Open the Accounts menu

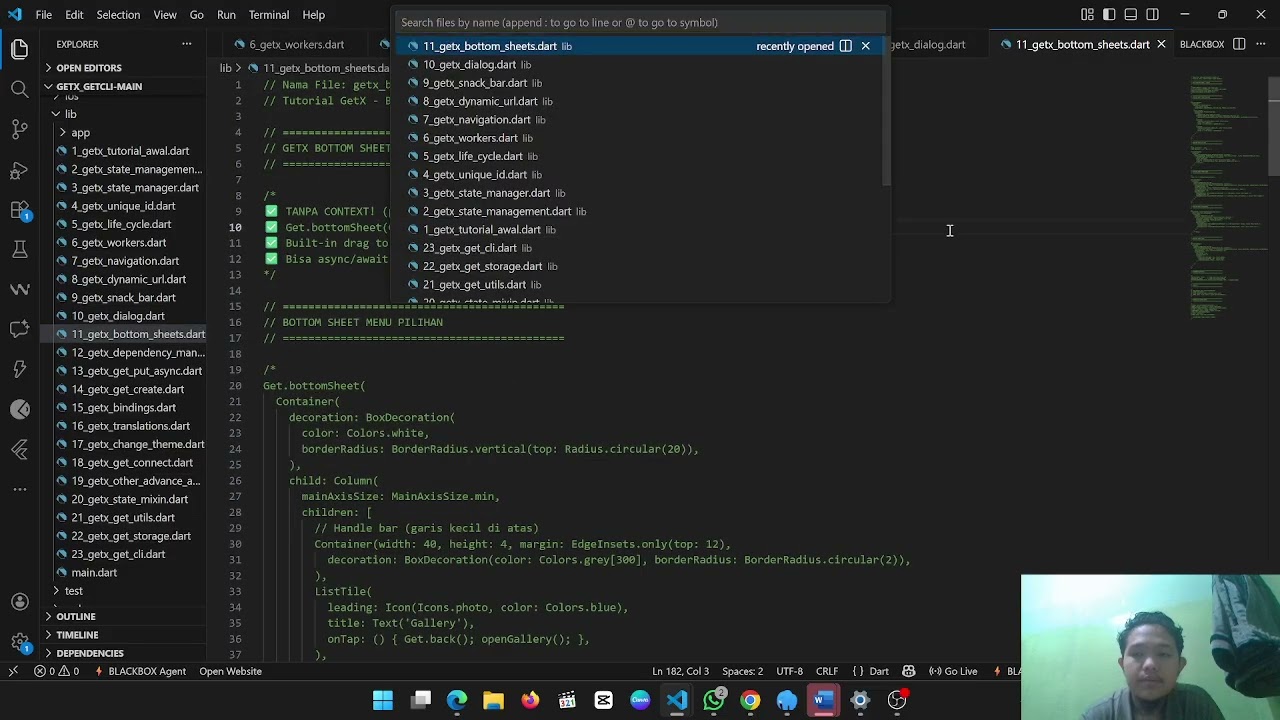coord(19,602)
